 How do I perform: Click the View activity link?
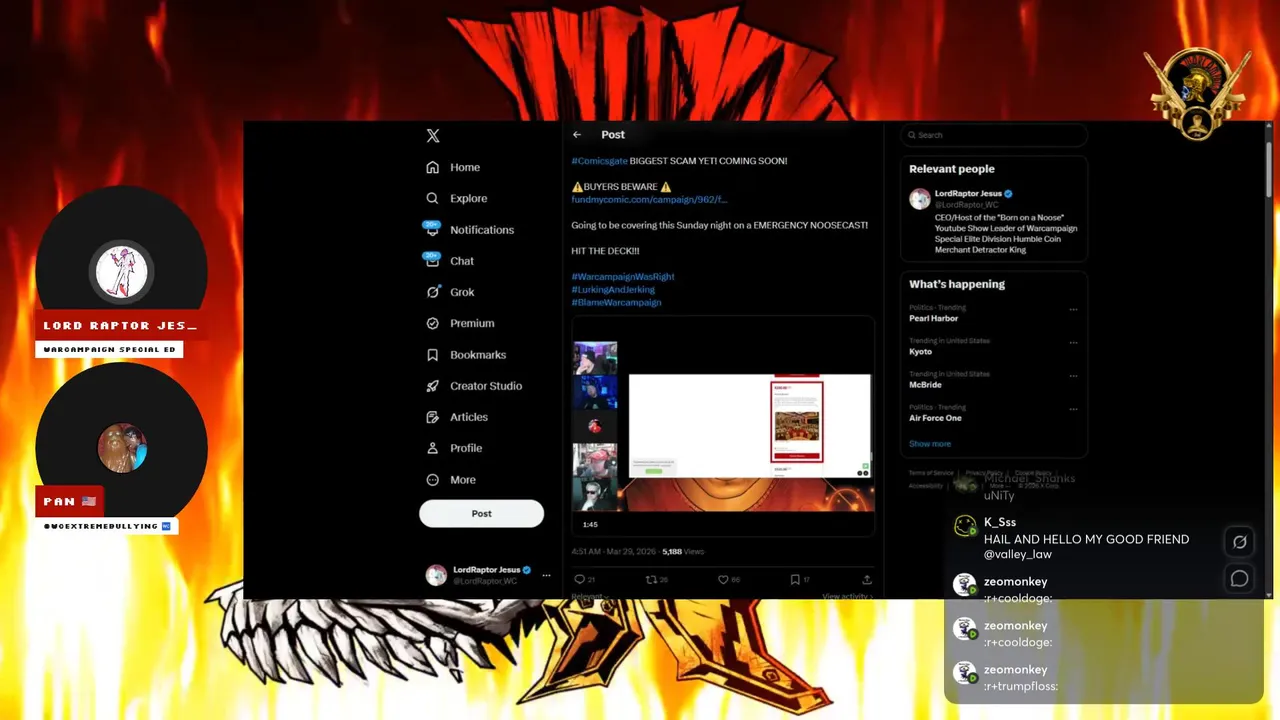[x=847, y=596]
